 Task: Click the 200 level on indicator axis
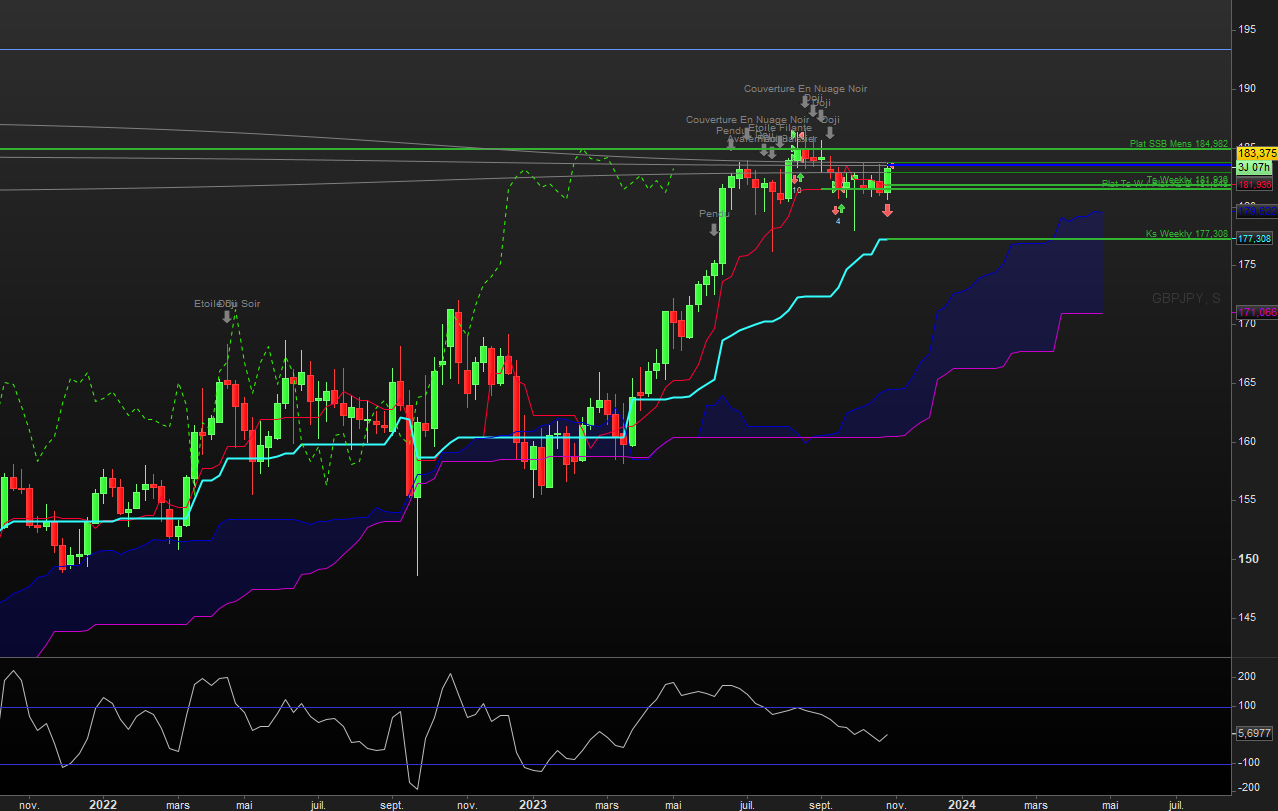(x=1247, y=677)
